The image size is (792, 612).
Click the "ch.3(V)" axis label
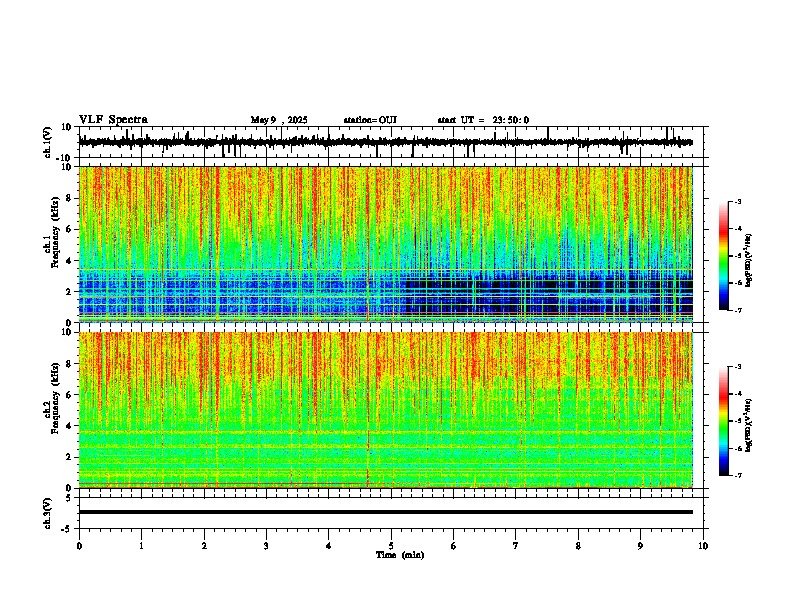48,513
